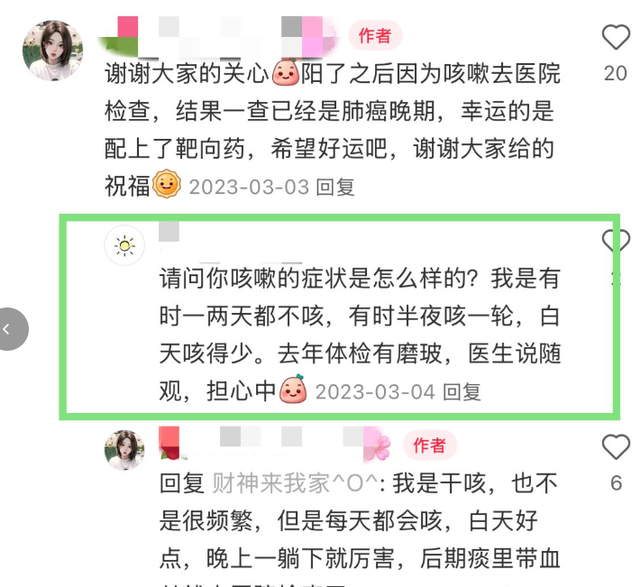The height and width of the screenshot is (587, 640).
Task: Open the sun avatar of the second commenter
Action: coord(124,245)
